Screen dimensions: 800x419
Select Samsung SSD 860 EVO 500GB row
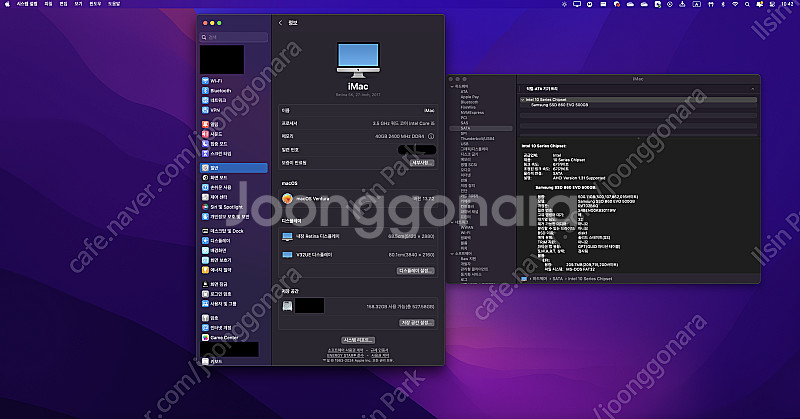click(x=638, y=105)
